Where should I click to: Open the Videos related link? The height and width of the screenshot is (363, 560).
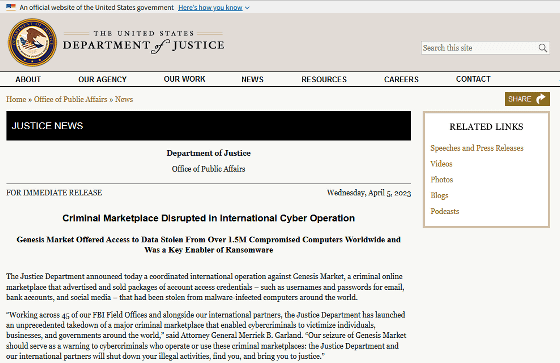tap(441, 164)
